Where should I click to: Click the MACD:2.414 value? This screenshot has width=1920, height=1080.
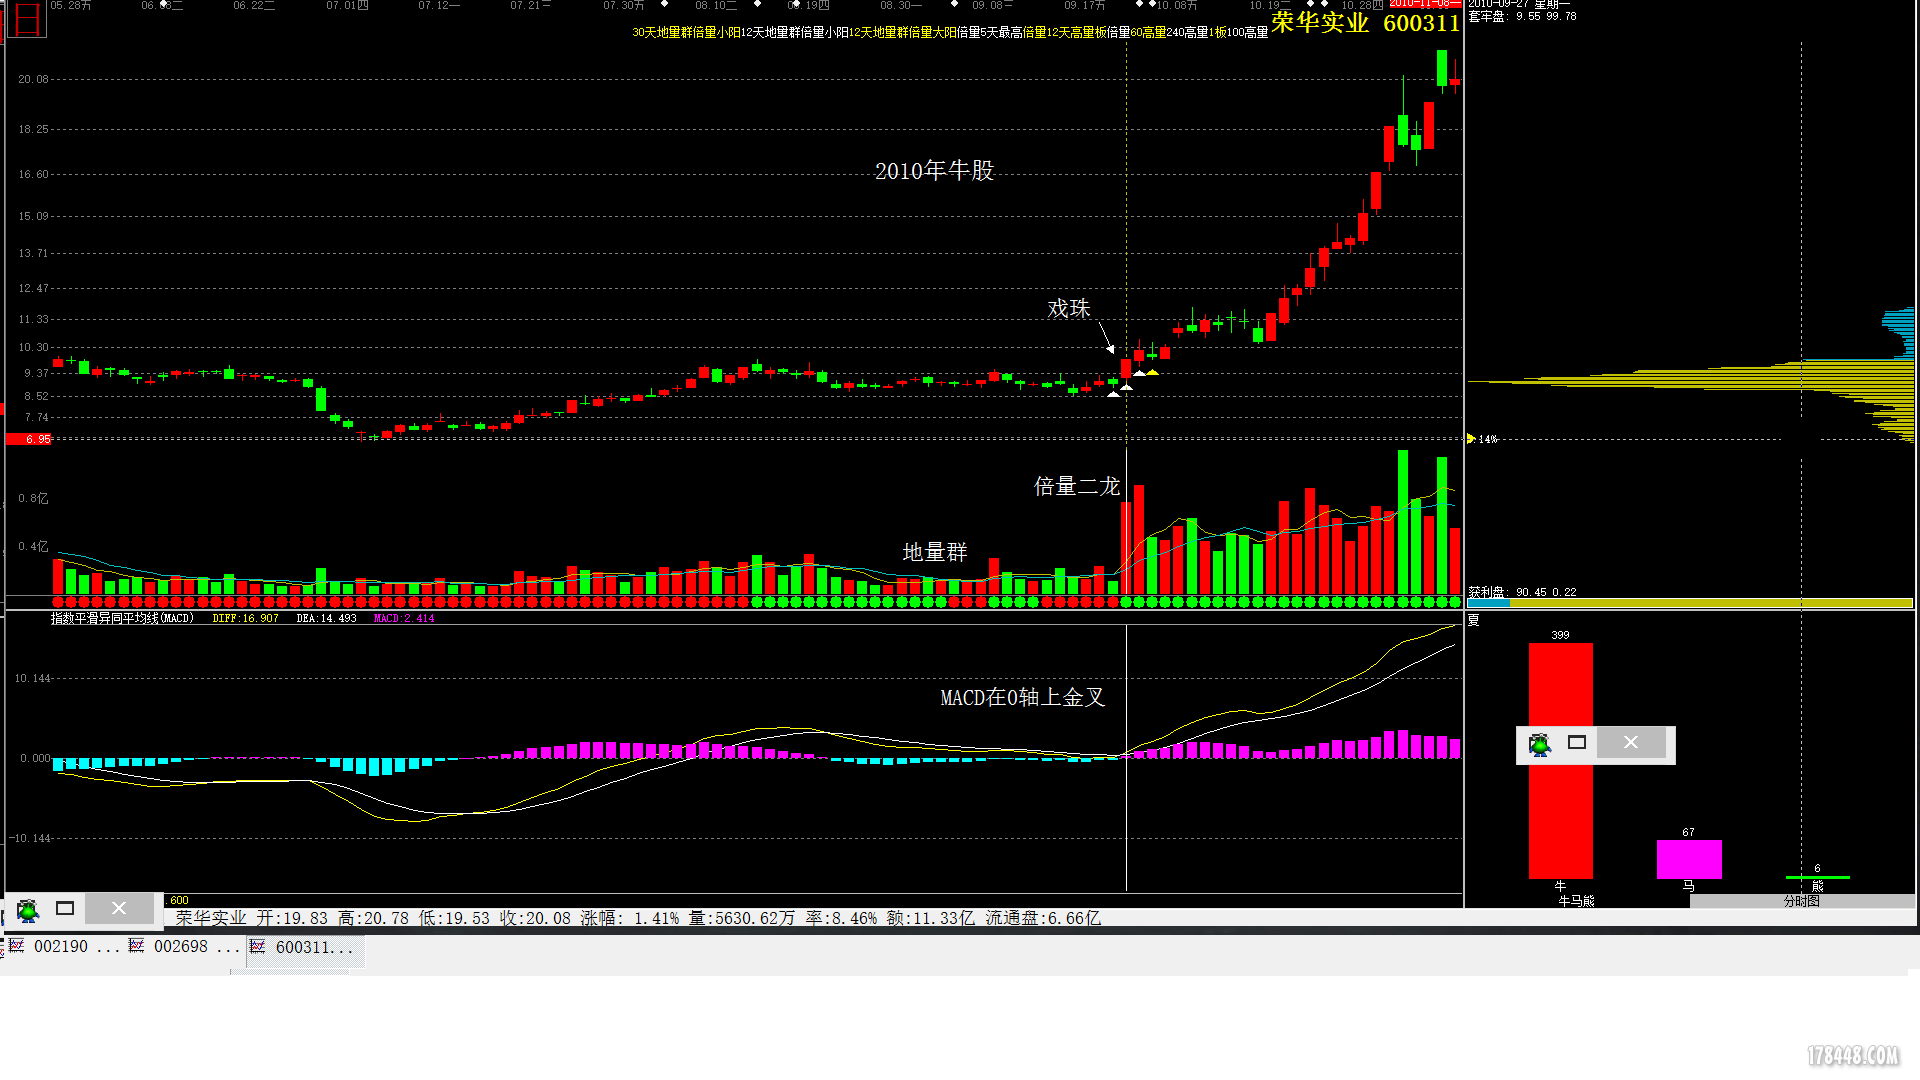pos(404,619)
